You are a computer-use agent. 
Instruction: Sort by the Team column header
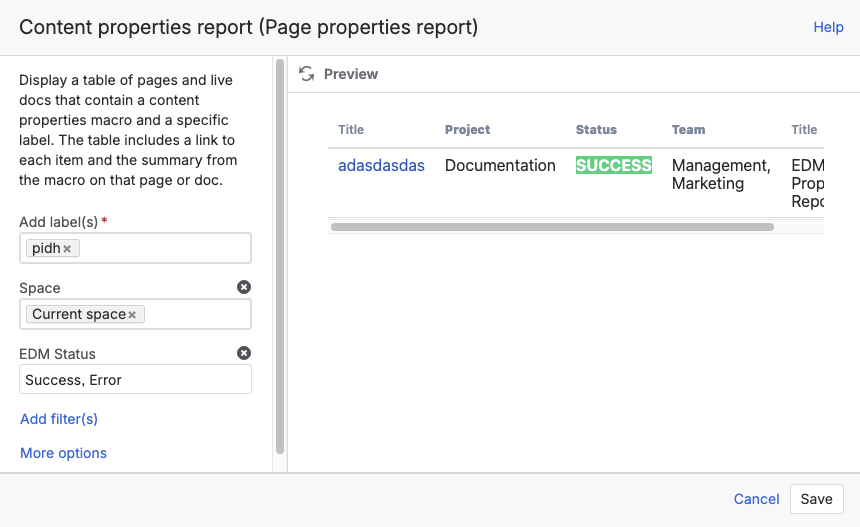pos(688,129)
